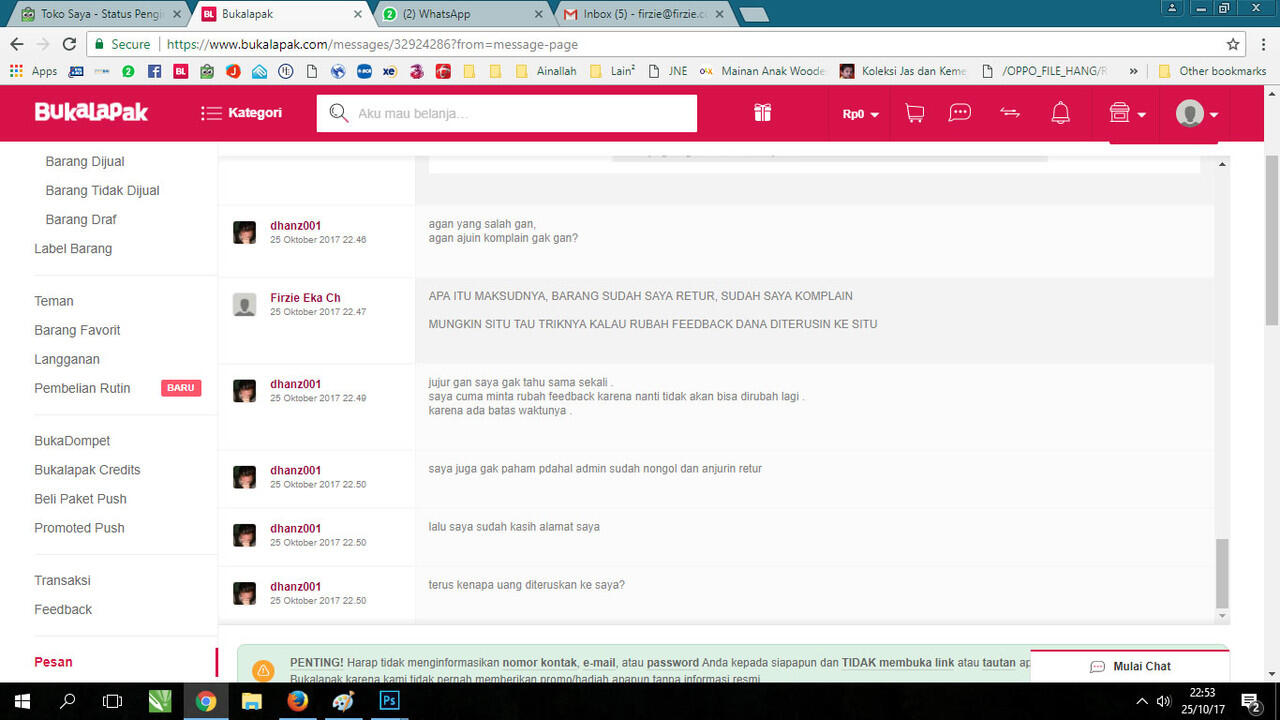Open the Facebook bookmark icon

tap(154, 71)
